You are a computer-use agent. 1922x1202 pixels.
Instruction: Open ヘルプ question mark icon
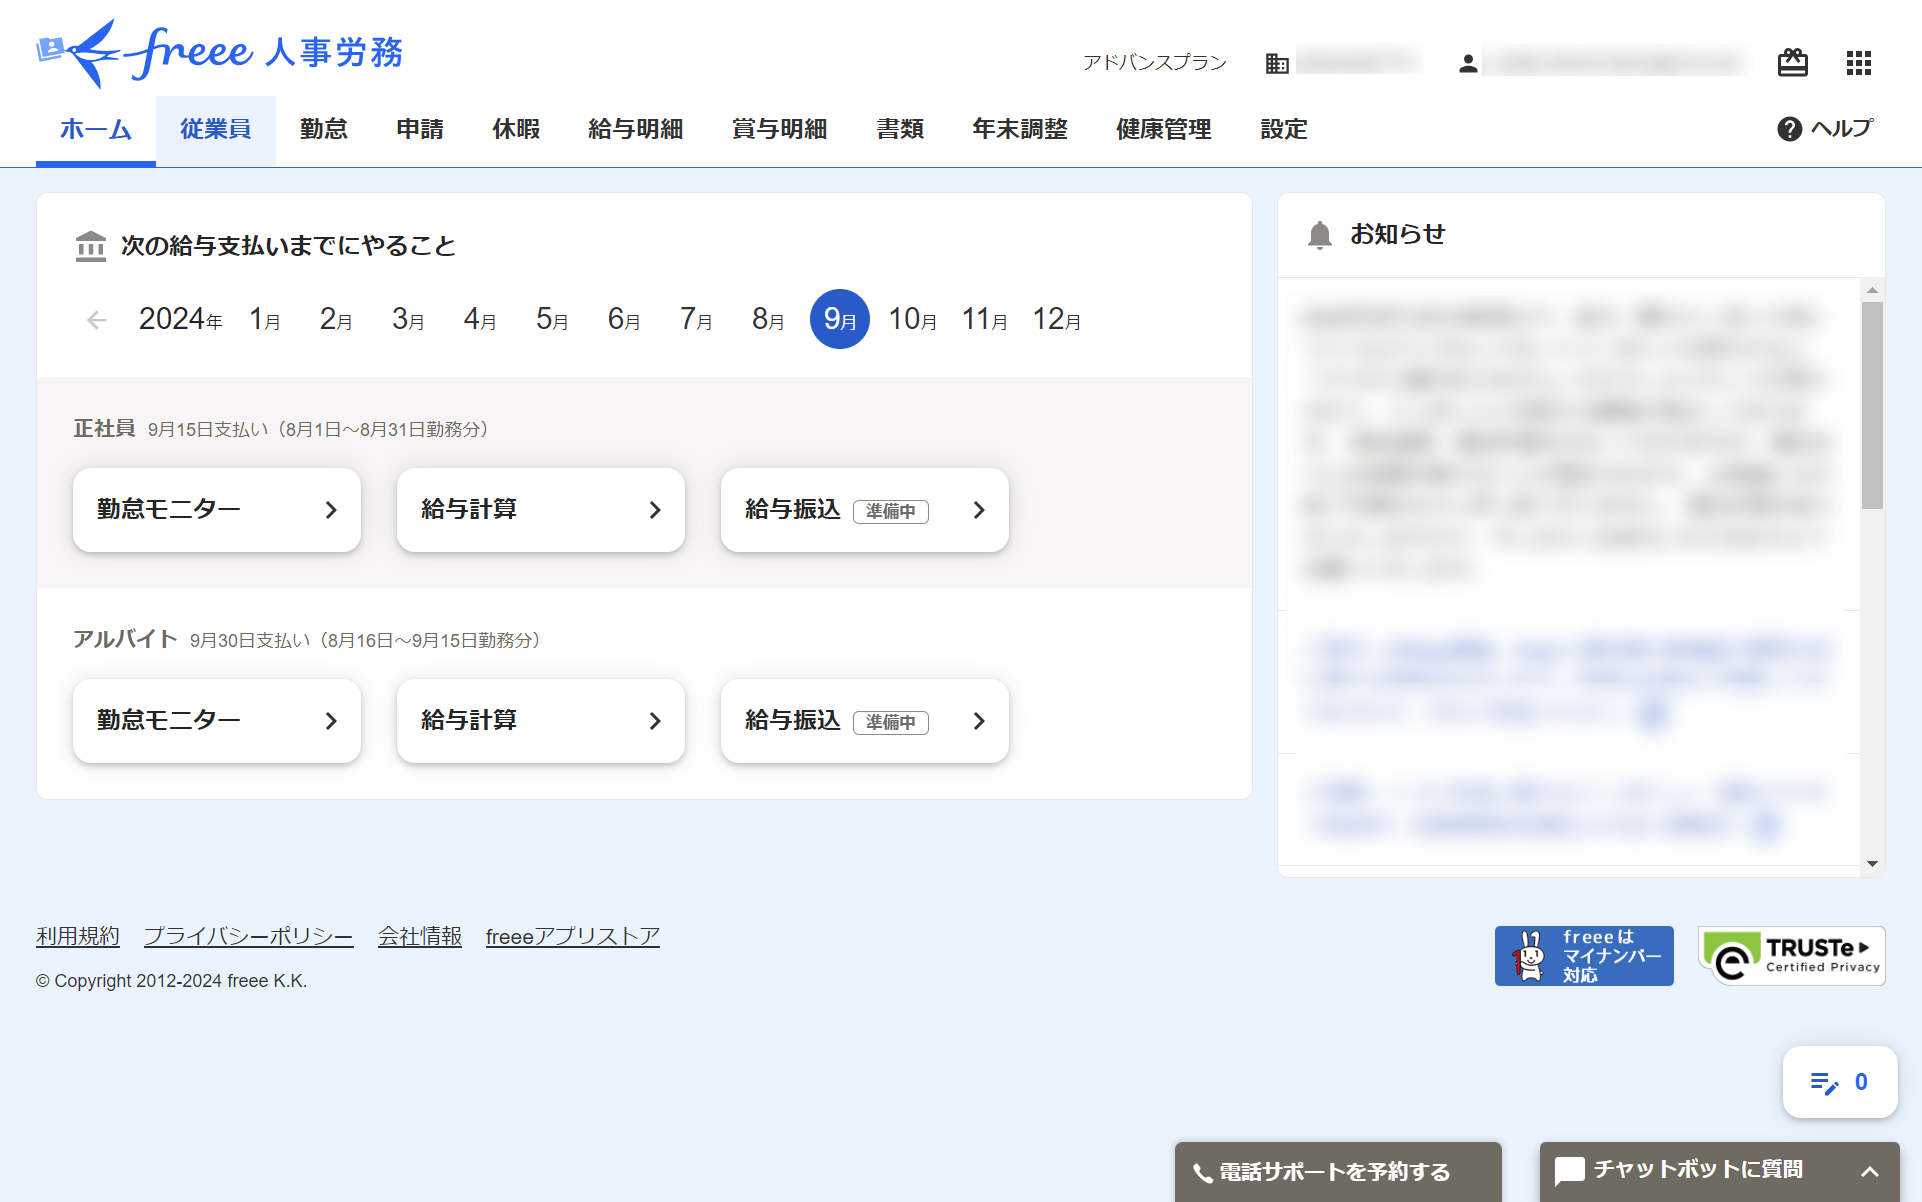point(1789,129)
